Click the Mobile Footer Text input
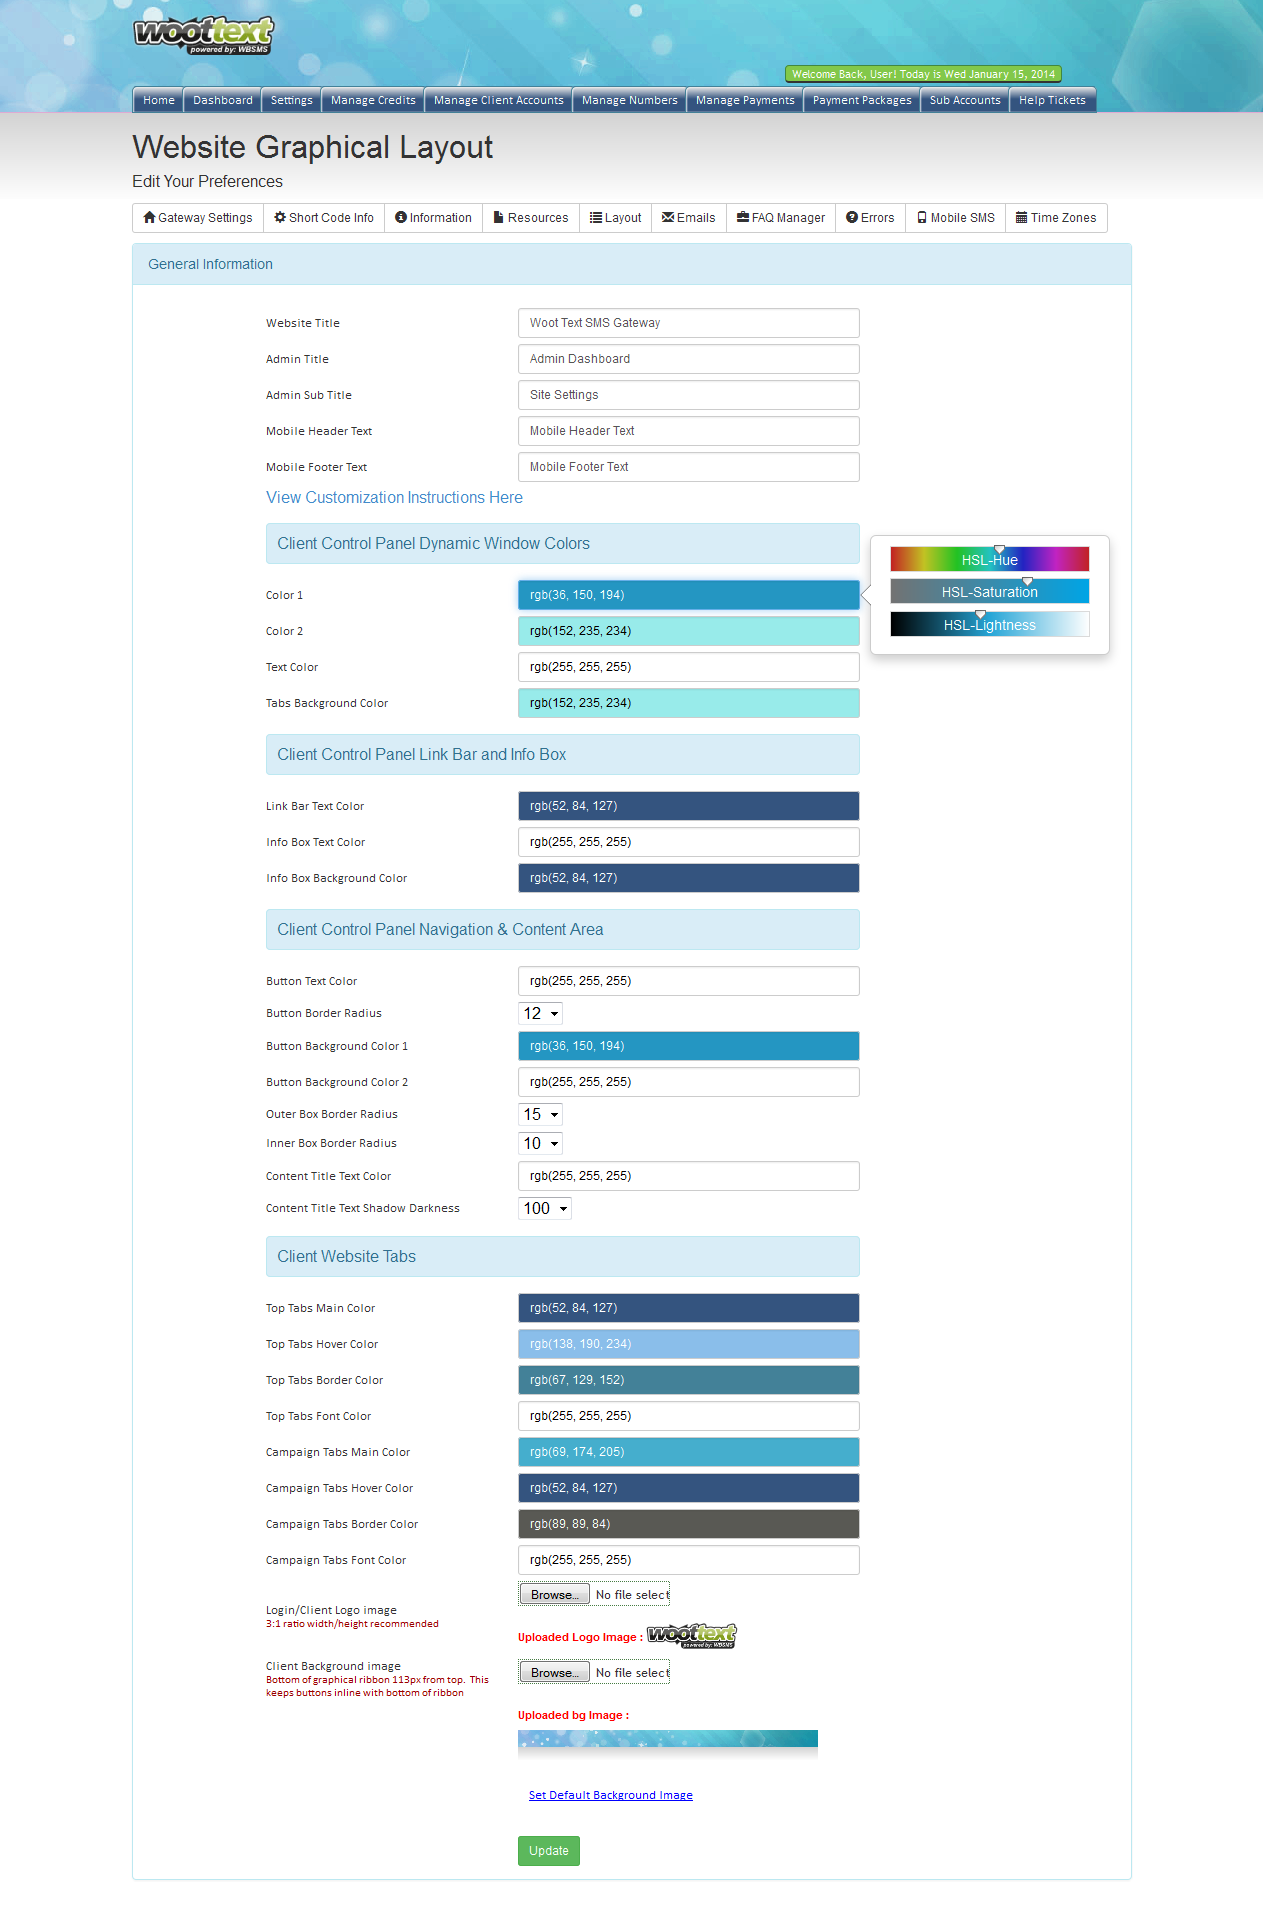This screenshot has height=1909, width=1263. click(689, 467)
